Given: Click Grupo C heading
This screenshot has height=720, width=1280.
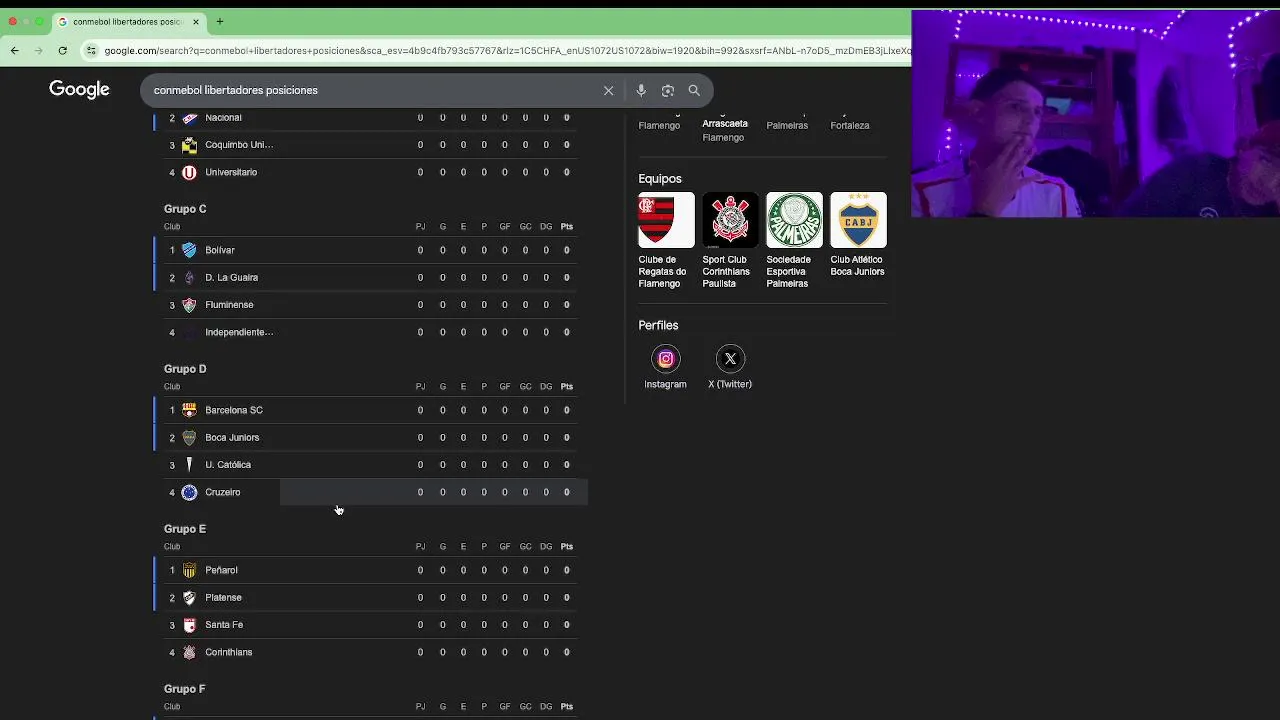Looking at the screenshot, I should [x=185, y=209].
